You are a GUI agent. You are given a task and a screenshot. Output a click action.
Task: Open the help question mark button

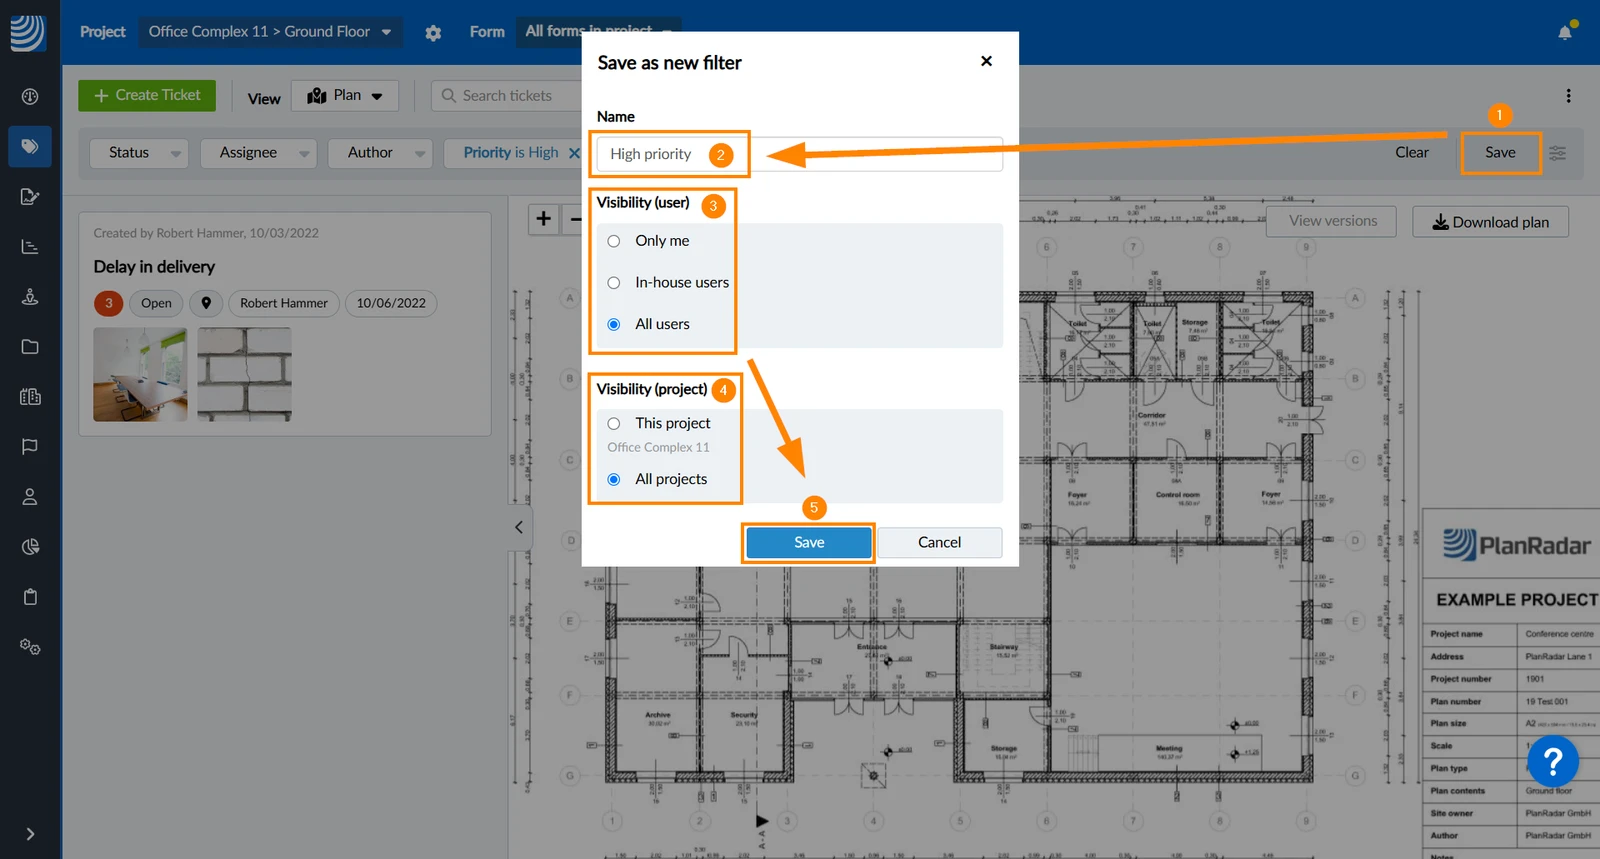pyautogui.click(x=1553, y=762)
